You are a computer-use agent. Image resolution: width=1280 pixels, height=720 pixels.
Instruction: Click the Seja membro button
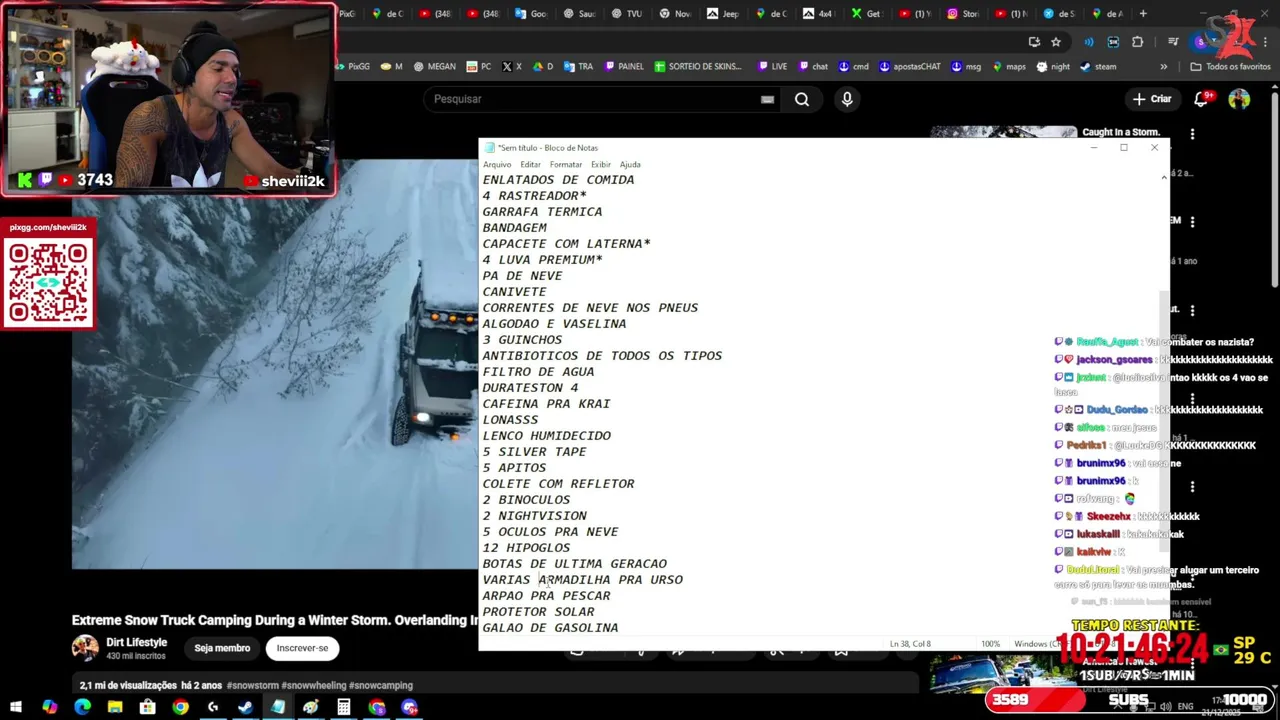point(222,648)
